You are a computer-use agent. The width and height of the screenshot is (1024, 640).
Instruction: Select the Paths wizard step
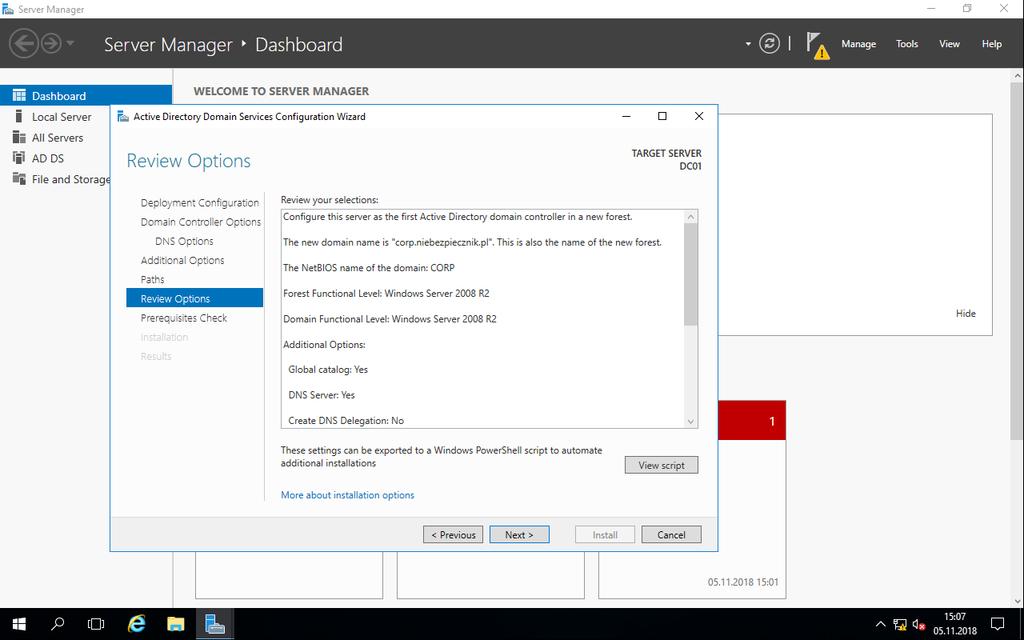(152, 280)
